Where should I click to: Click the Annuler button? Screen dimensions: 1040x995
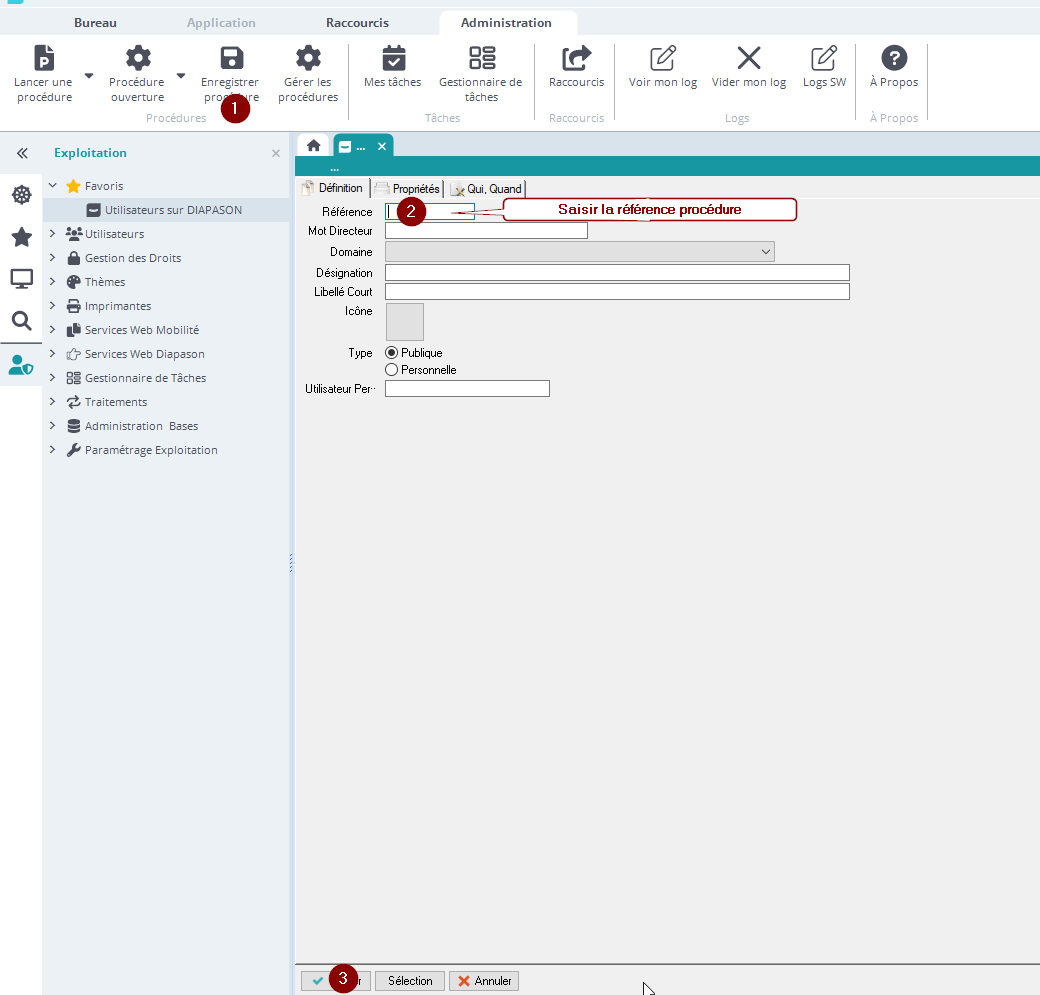pos(484,981)
